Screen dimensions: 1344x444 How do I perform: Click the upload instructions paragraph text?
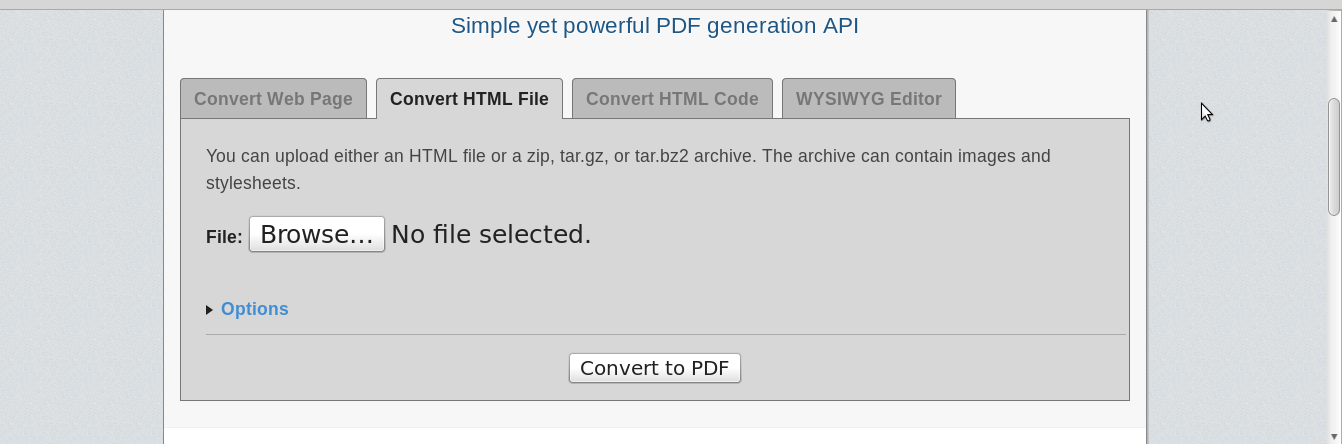[x=628, y=170]
